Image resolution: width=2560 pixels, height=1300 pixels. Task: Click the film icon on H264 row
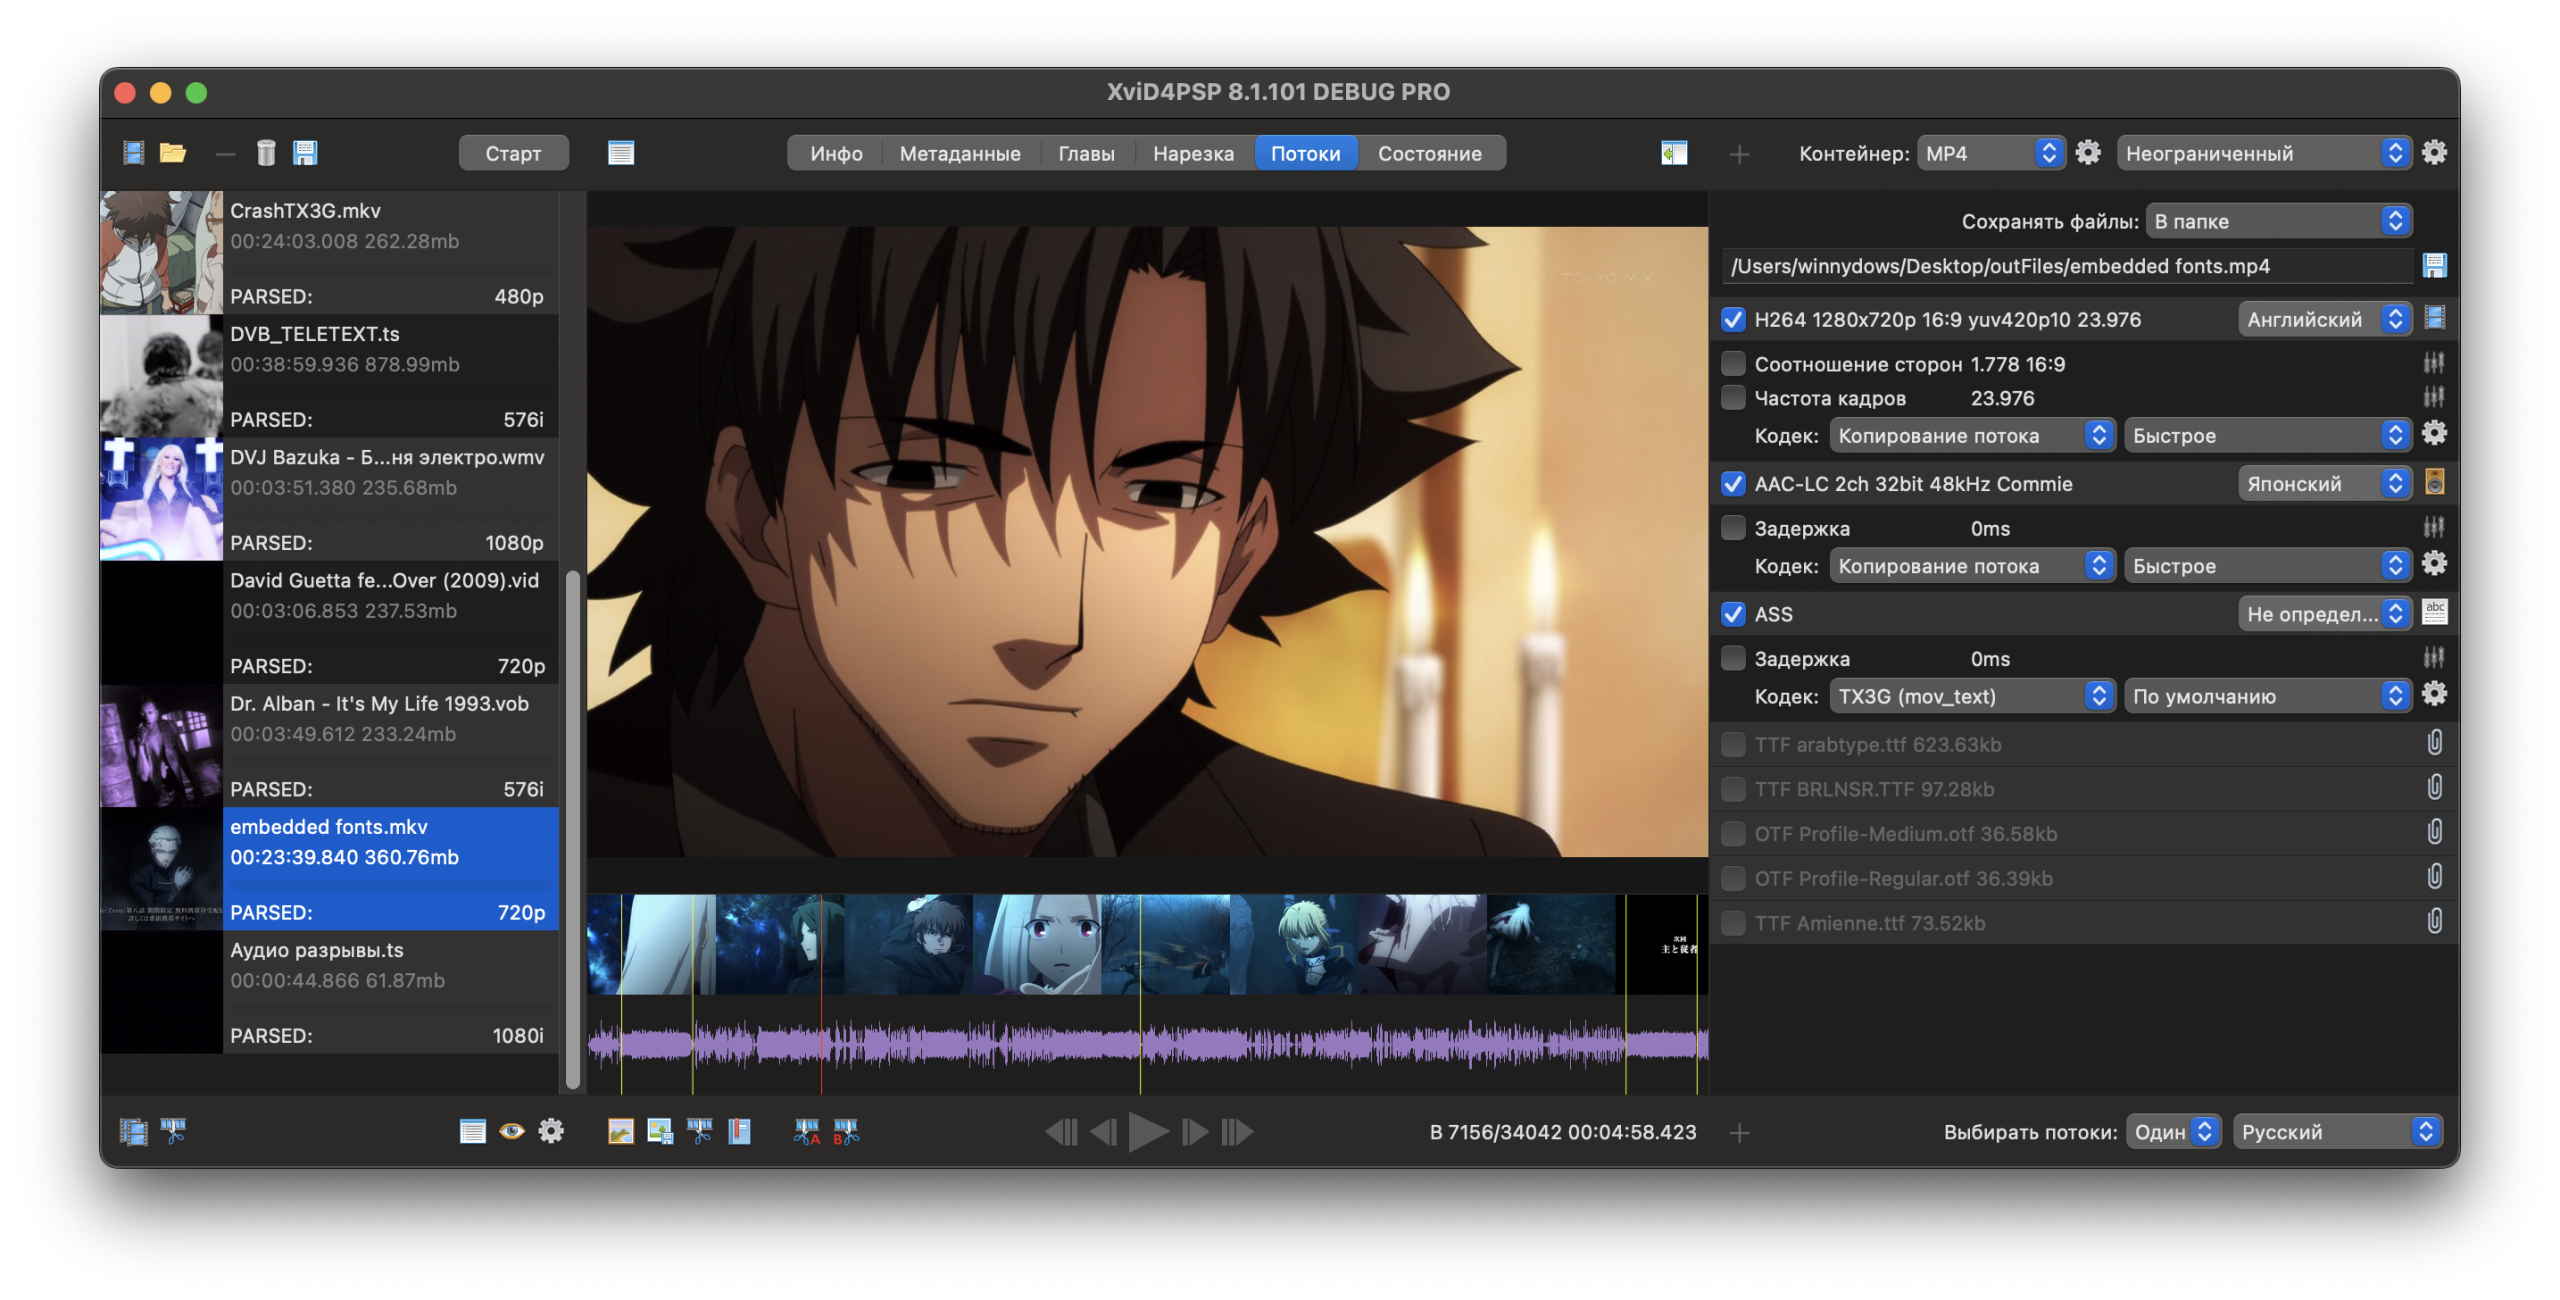(x=2434, y=318)
